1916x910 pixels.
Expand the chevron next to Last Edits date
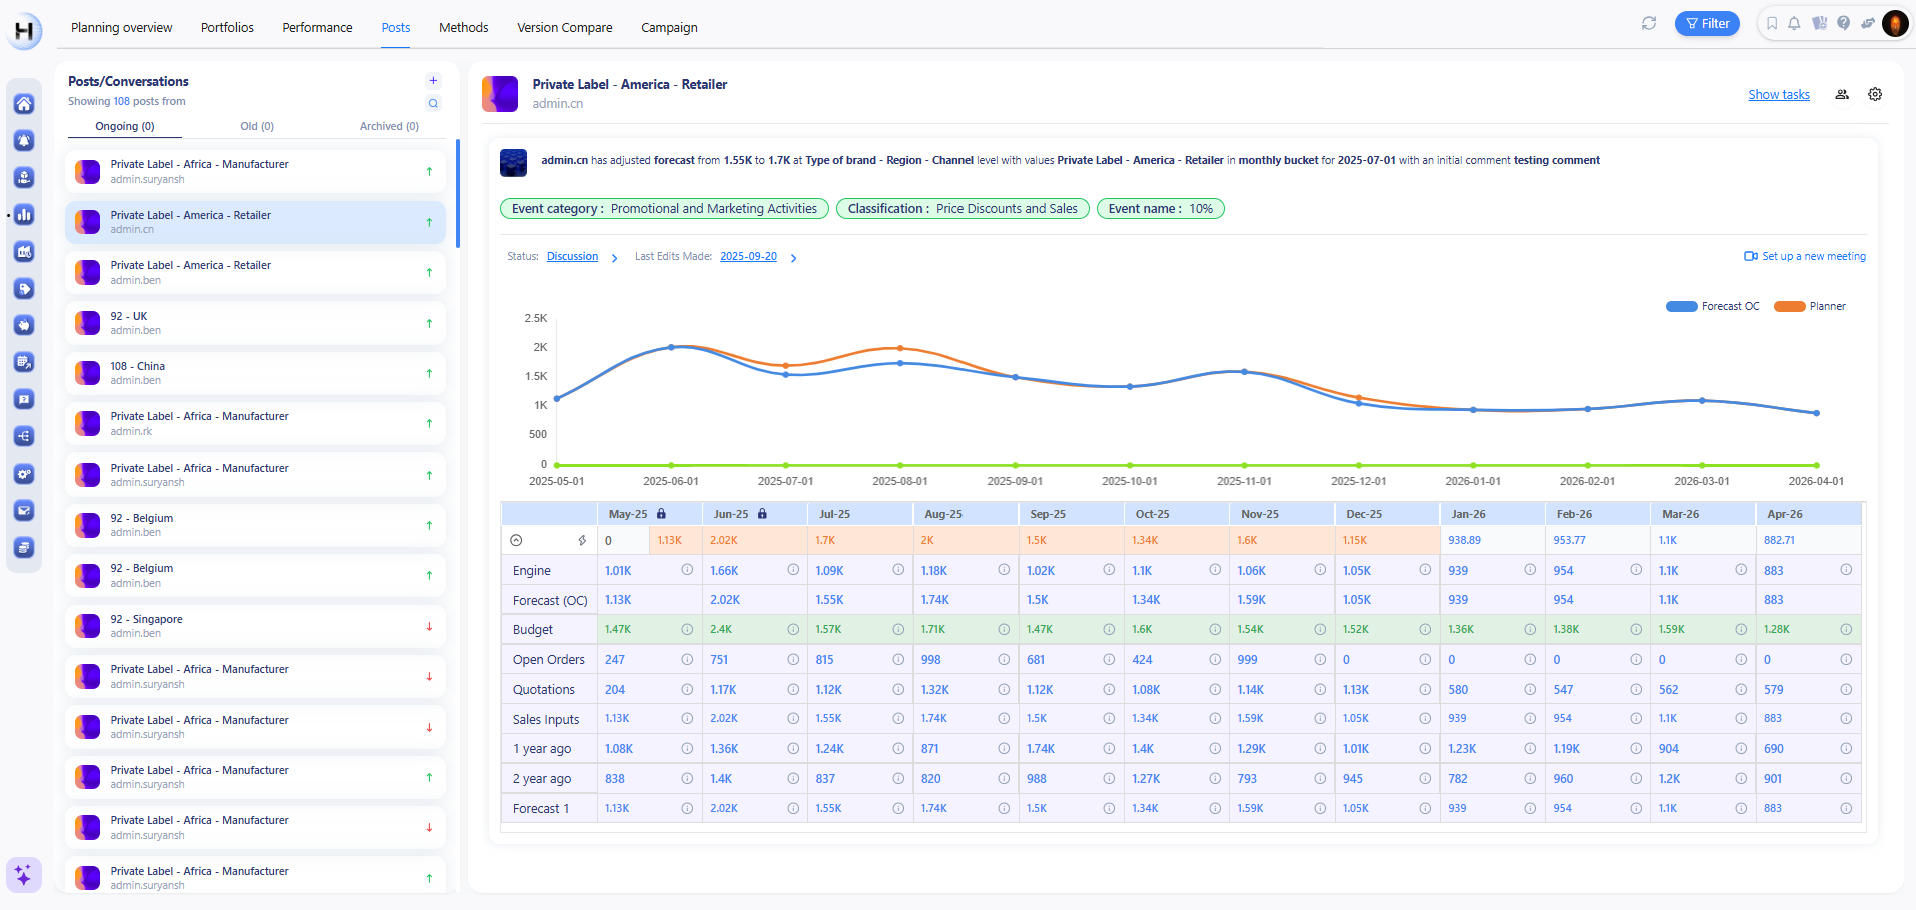point(794,258)
